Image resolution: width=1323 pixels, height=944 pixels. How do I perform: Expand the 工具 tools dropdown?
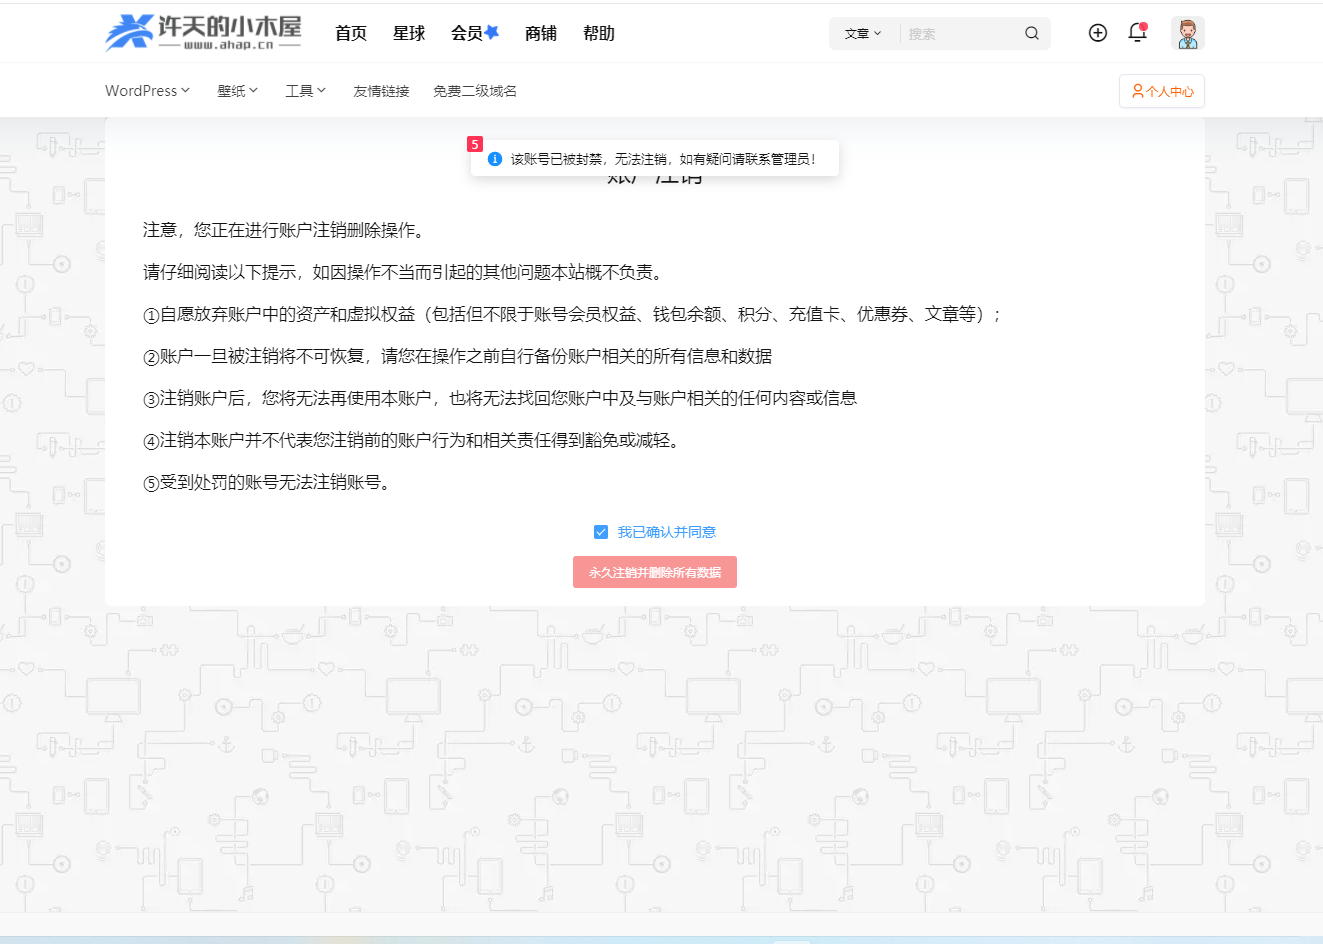coord(304,90)
